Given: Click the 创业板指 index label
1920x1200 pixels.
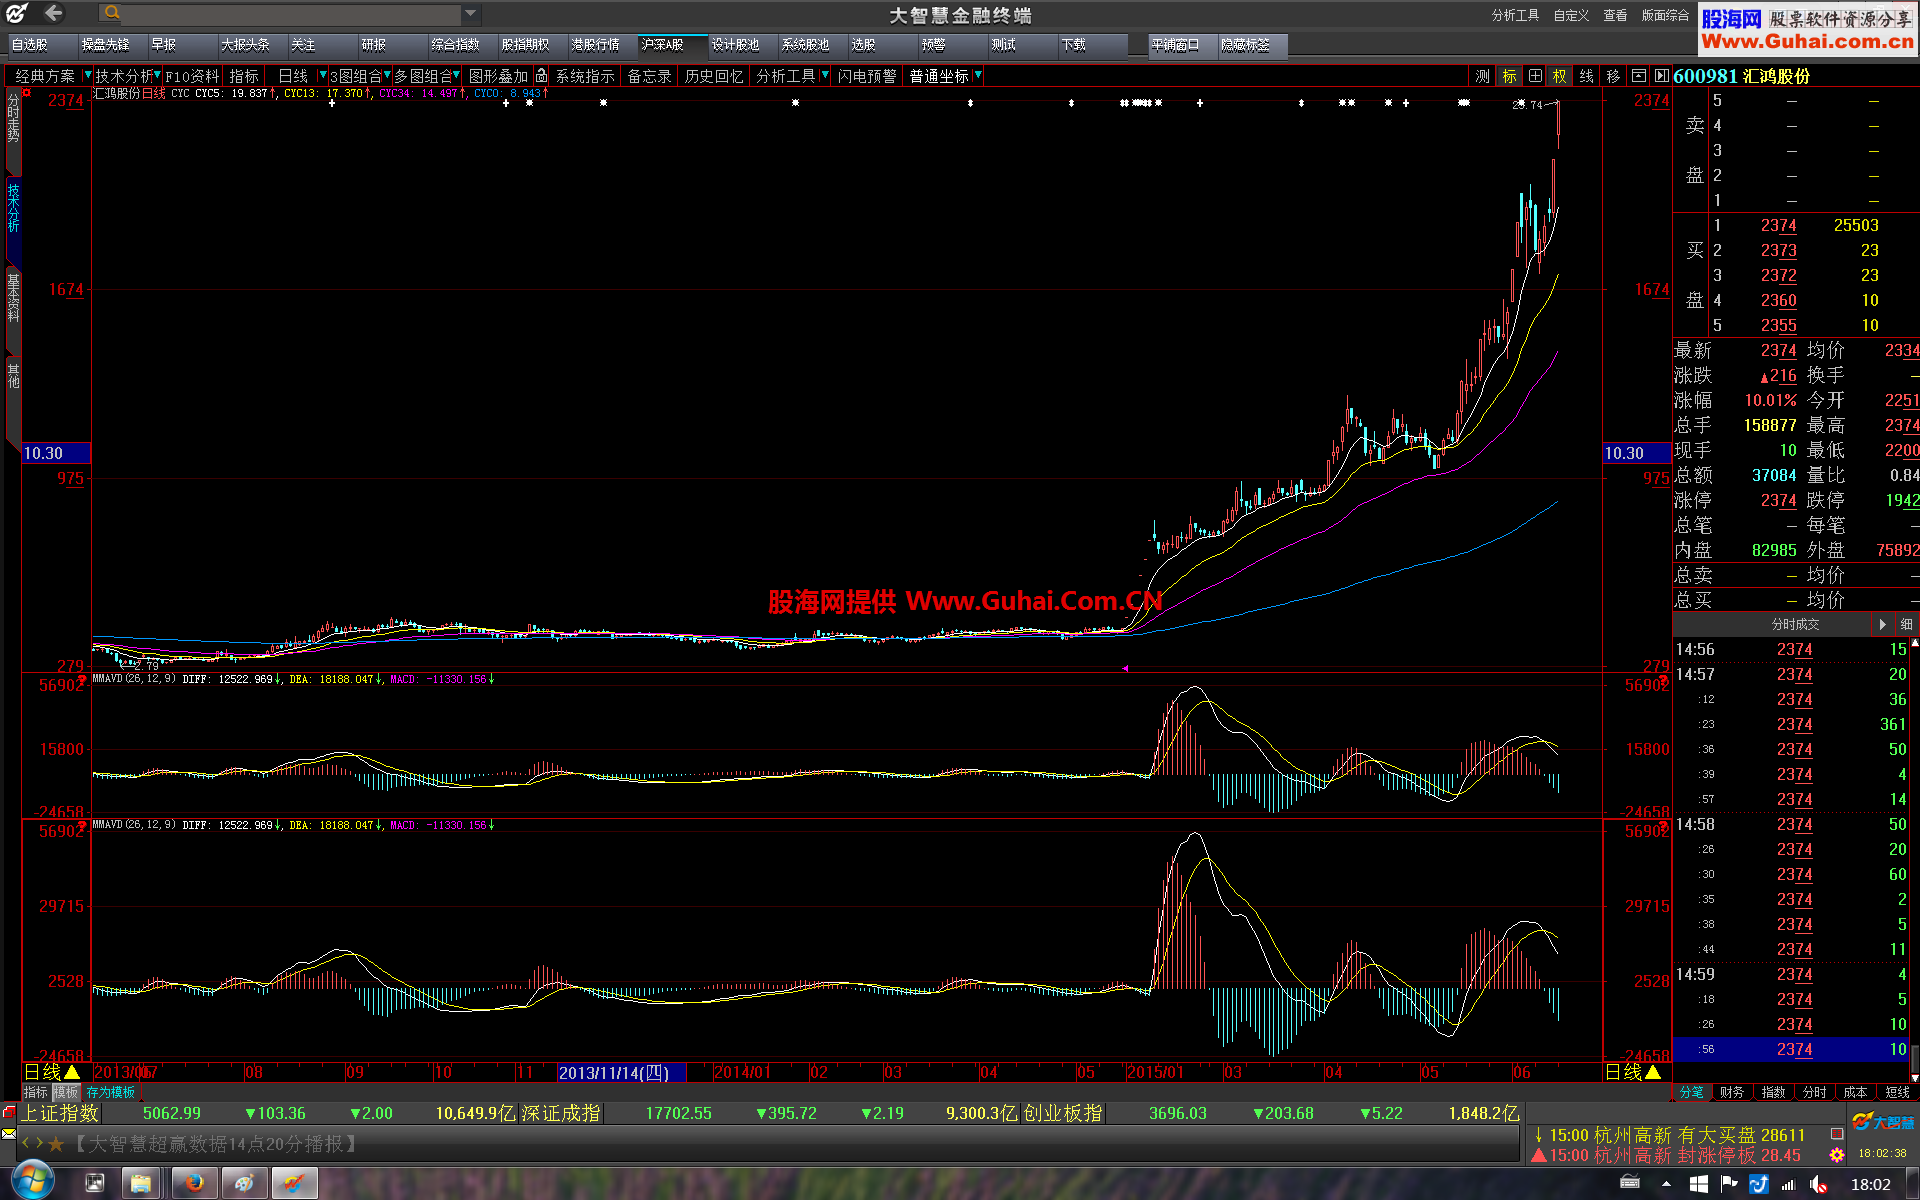Looking at the screenshot, I should [1064, 1113].
